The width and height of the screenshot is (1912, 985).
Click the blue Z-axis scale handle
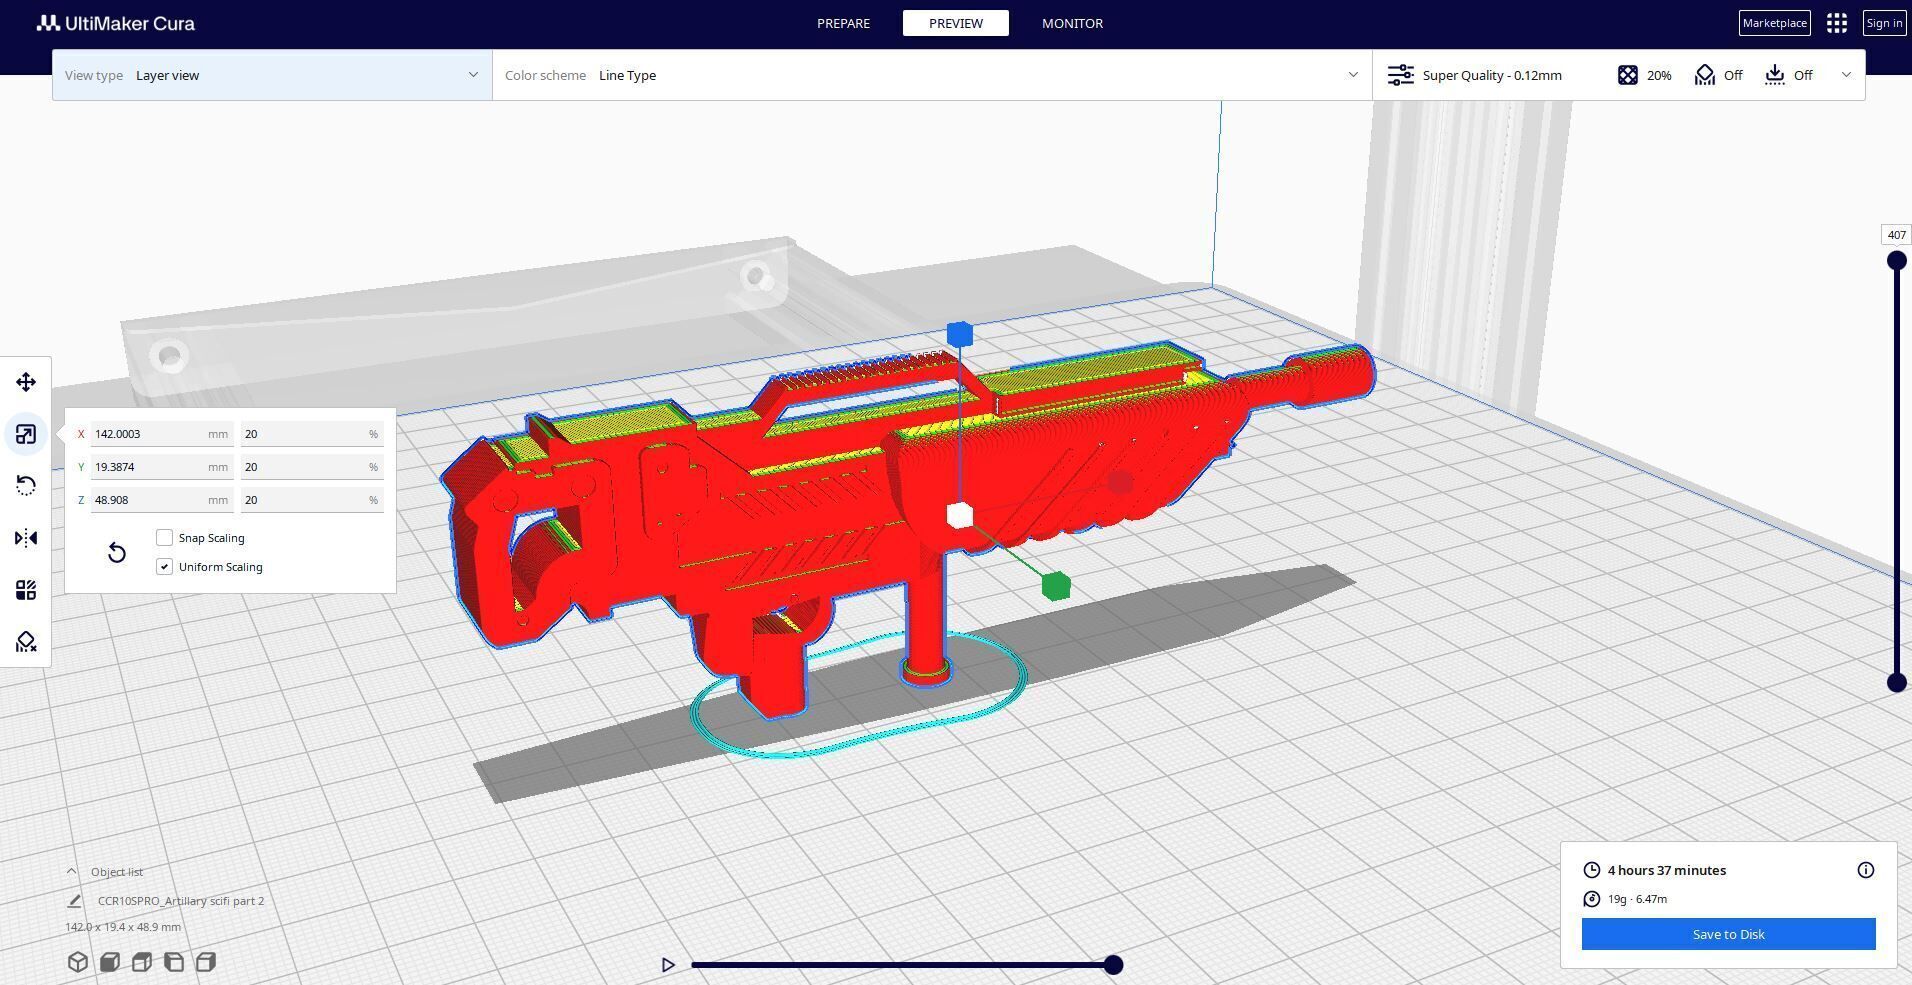point(960,334)
